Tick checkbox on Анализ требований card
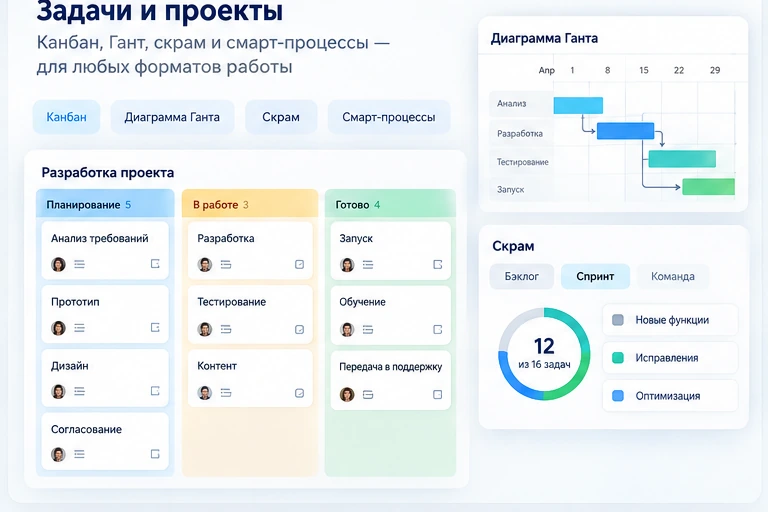This screenshot has width=768, height=512. [x=155, y=264]
